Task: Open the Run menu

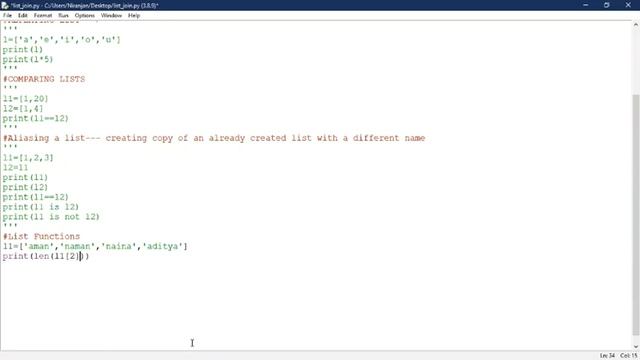Action: click(x=63, y=16)
